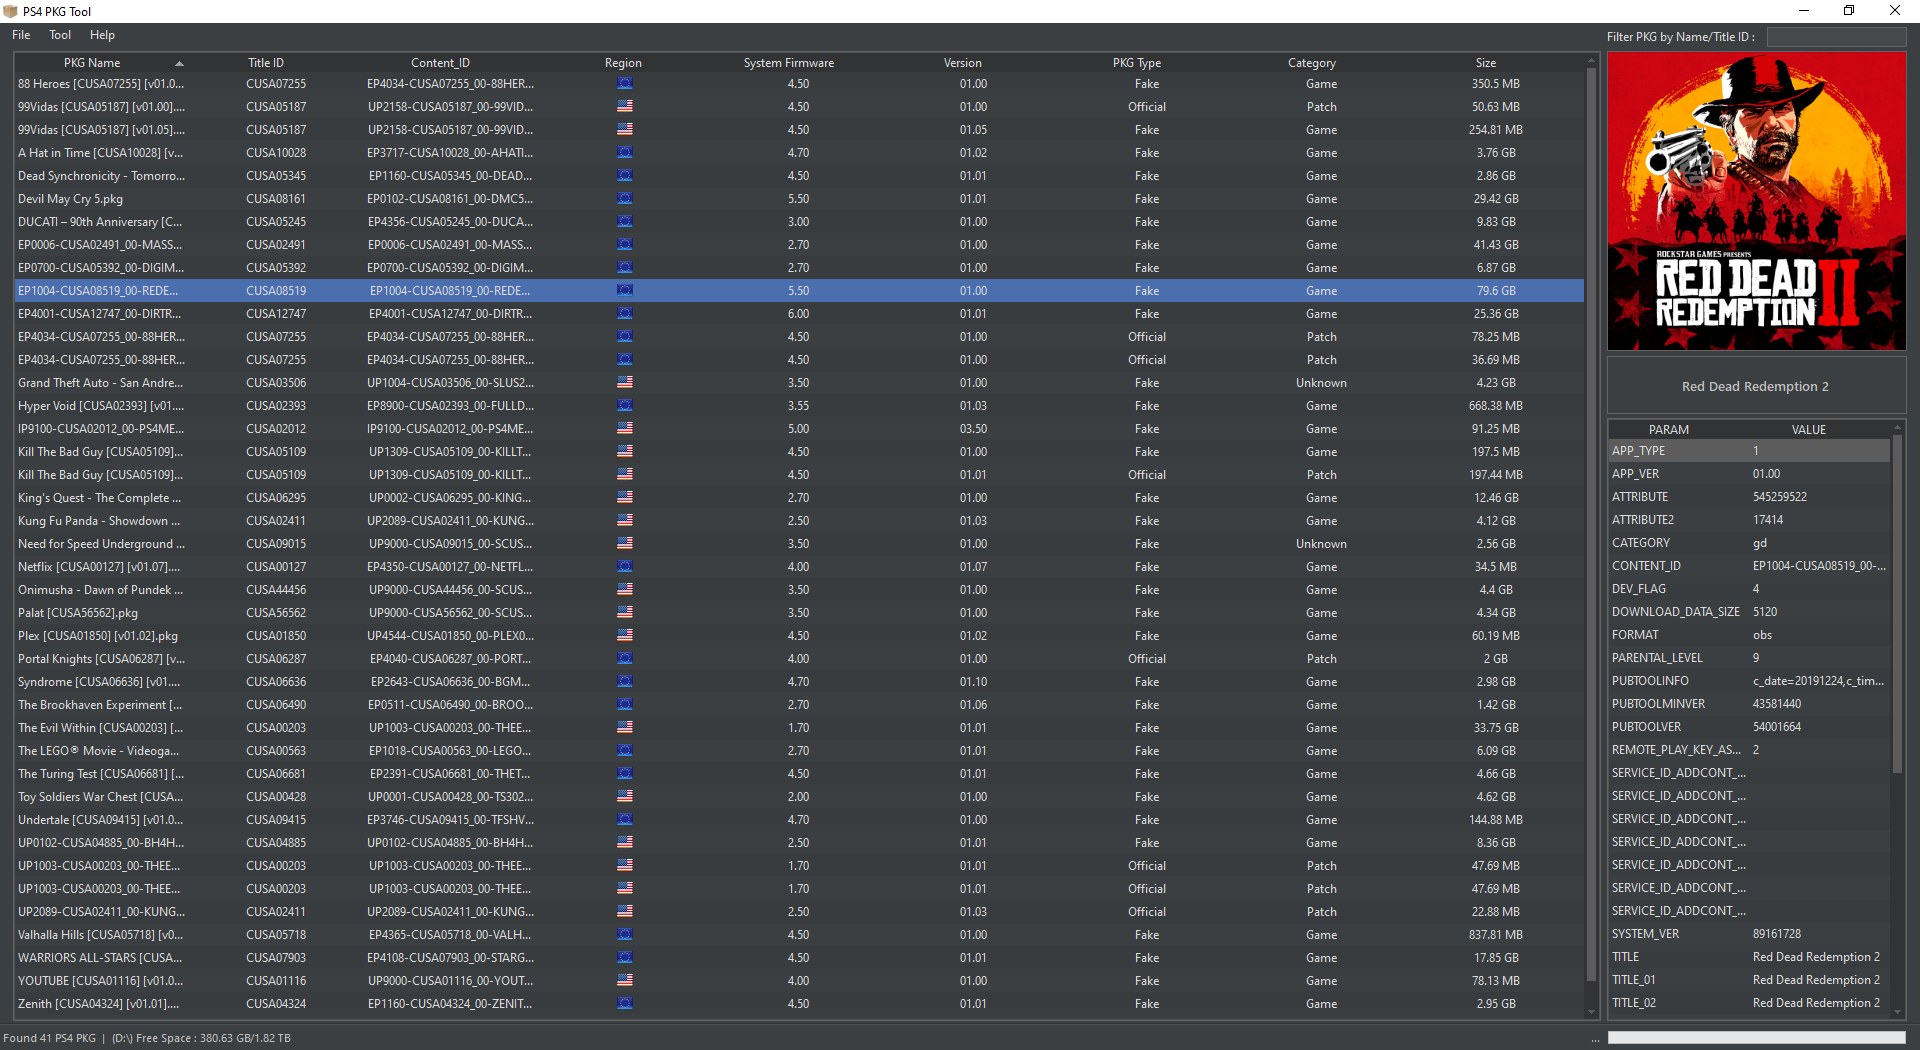Click the EU flag for Portal Knights row
The height and width of the screenshot is (1050, 1920).
tap(625, 659)
